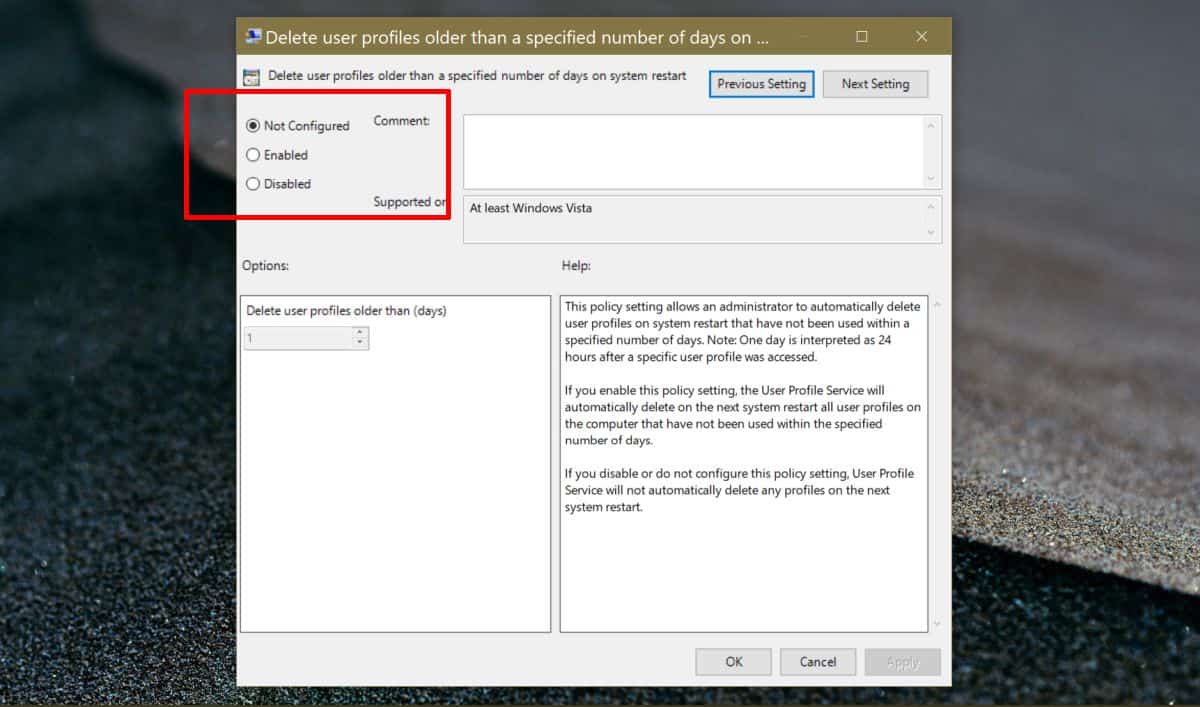Cancel the policy dialog

point(818,662)
